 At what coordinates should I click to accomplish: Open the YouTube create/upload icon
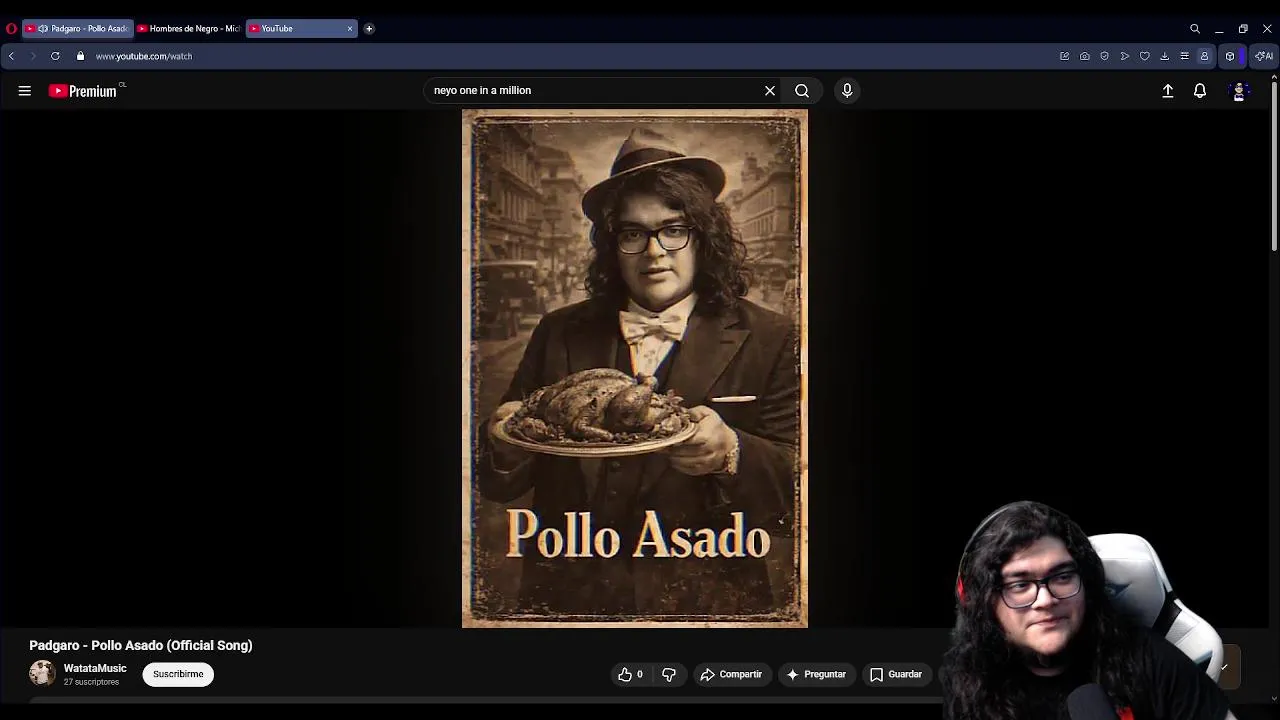tap(1168, 91)
